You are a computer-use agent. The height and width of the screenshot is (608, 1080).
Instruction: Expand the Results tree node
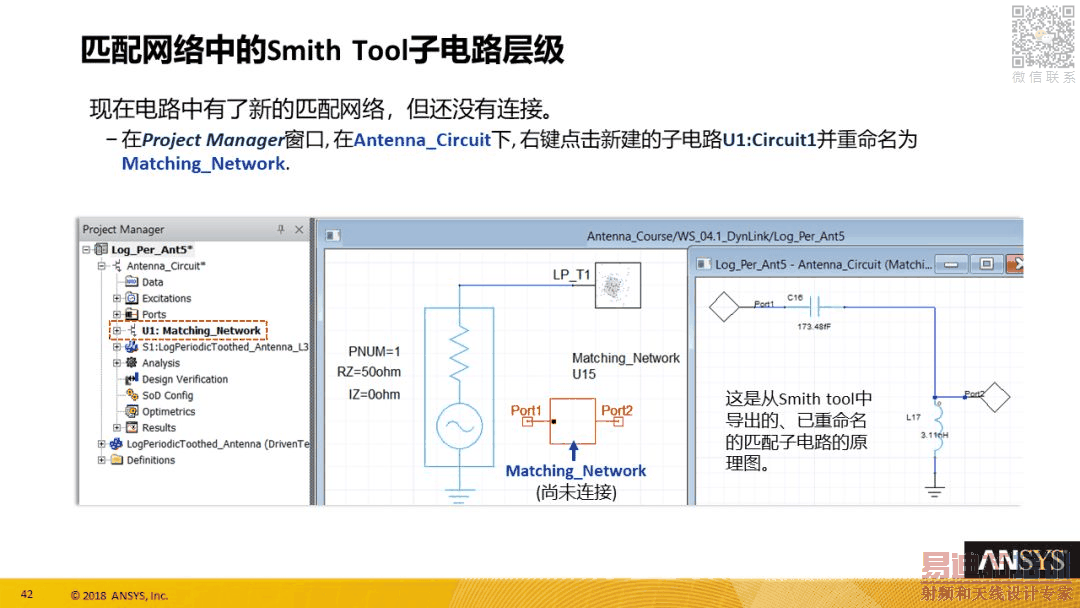pos(117,428)
